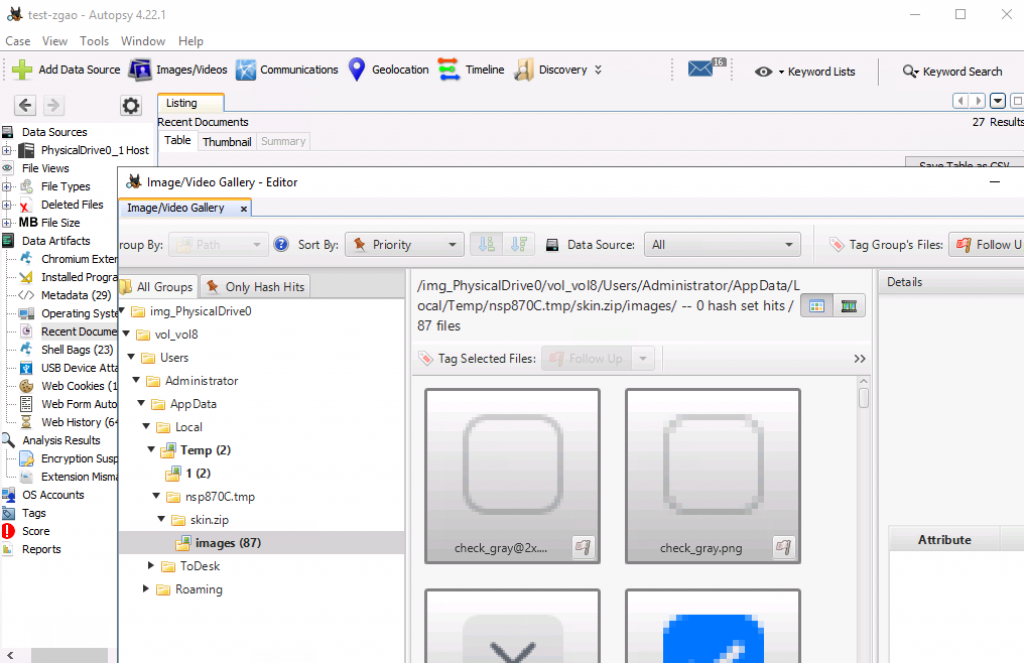Screen dimensions: 1024x663
Task: Click the Keyword Search button
Action: (x=952, y=71)
